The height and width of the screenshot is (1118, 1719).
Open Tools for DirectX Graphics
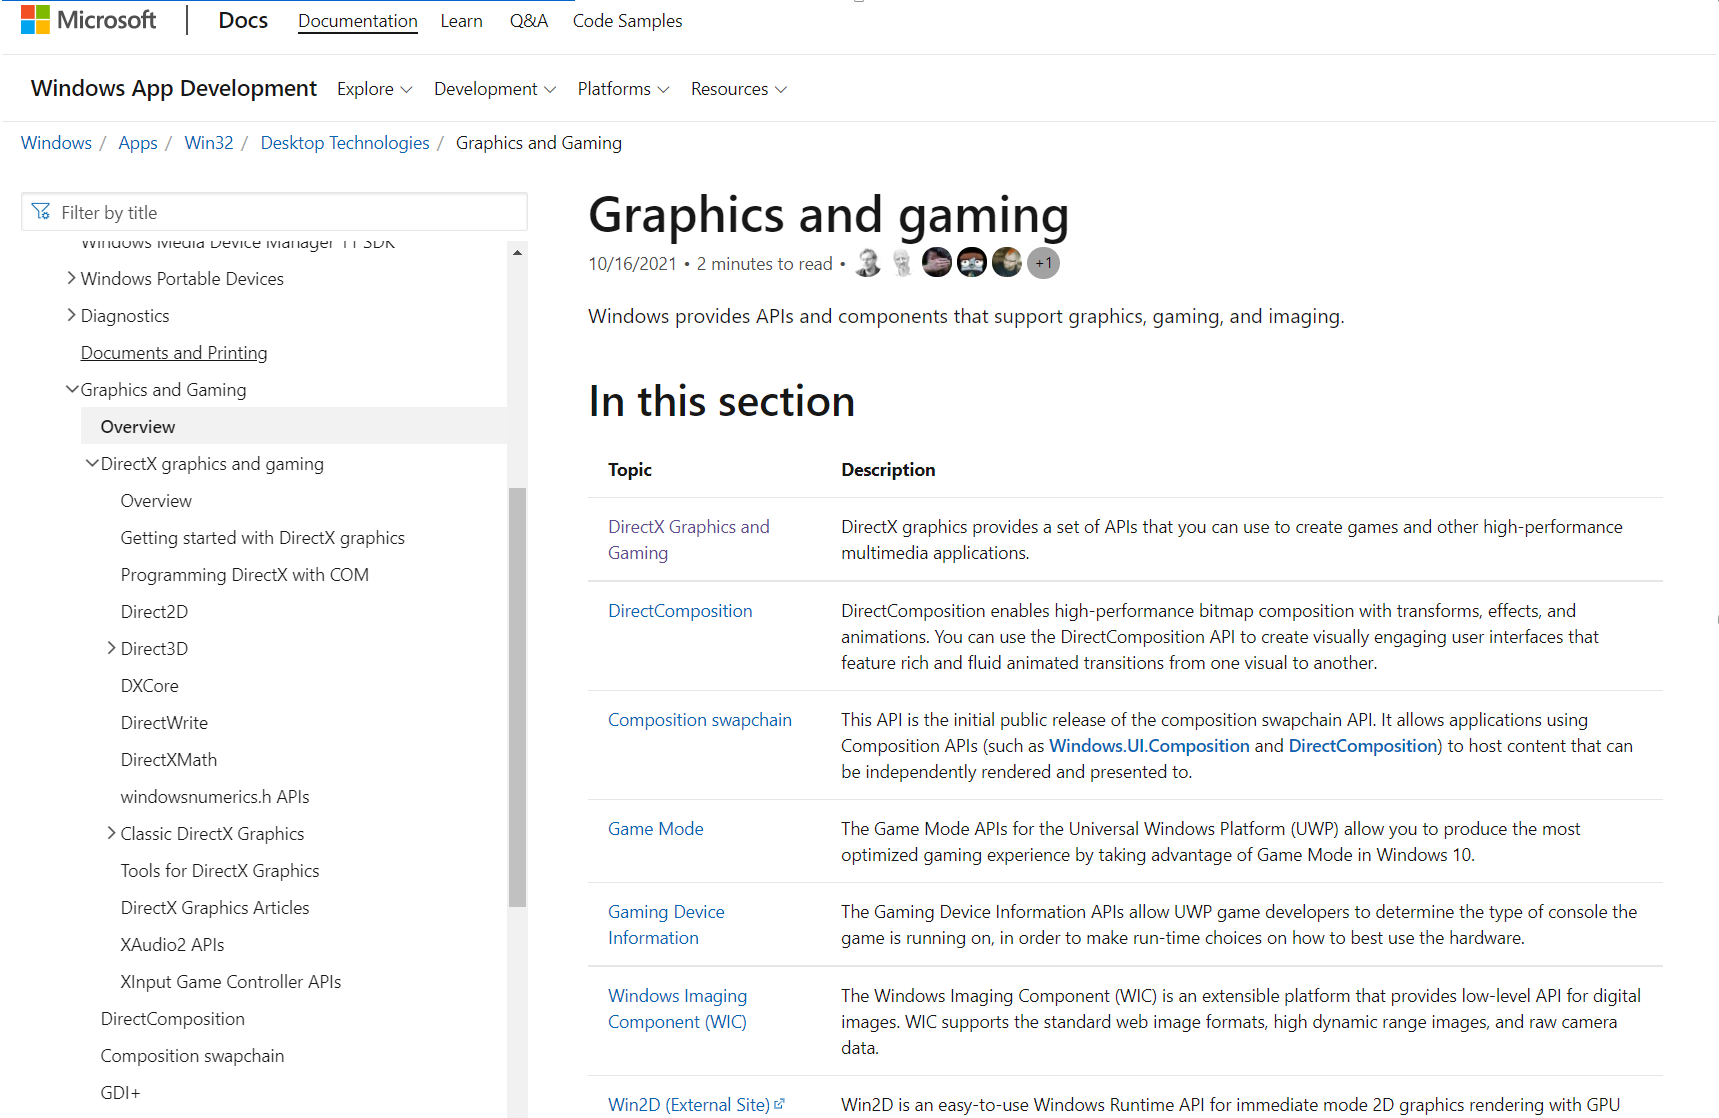click(220, 870)
